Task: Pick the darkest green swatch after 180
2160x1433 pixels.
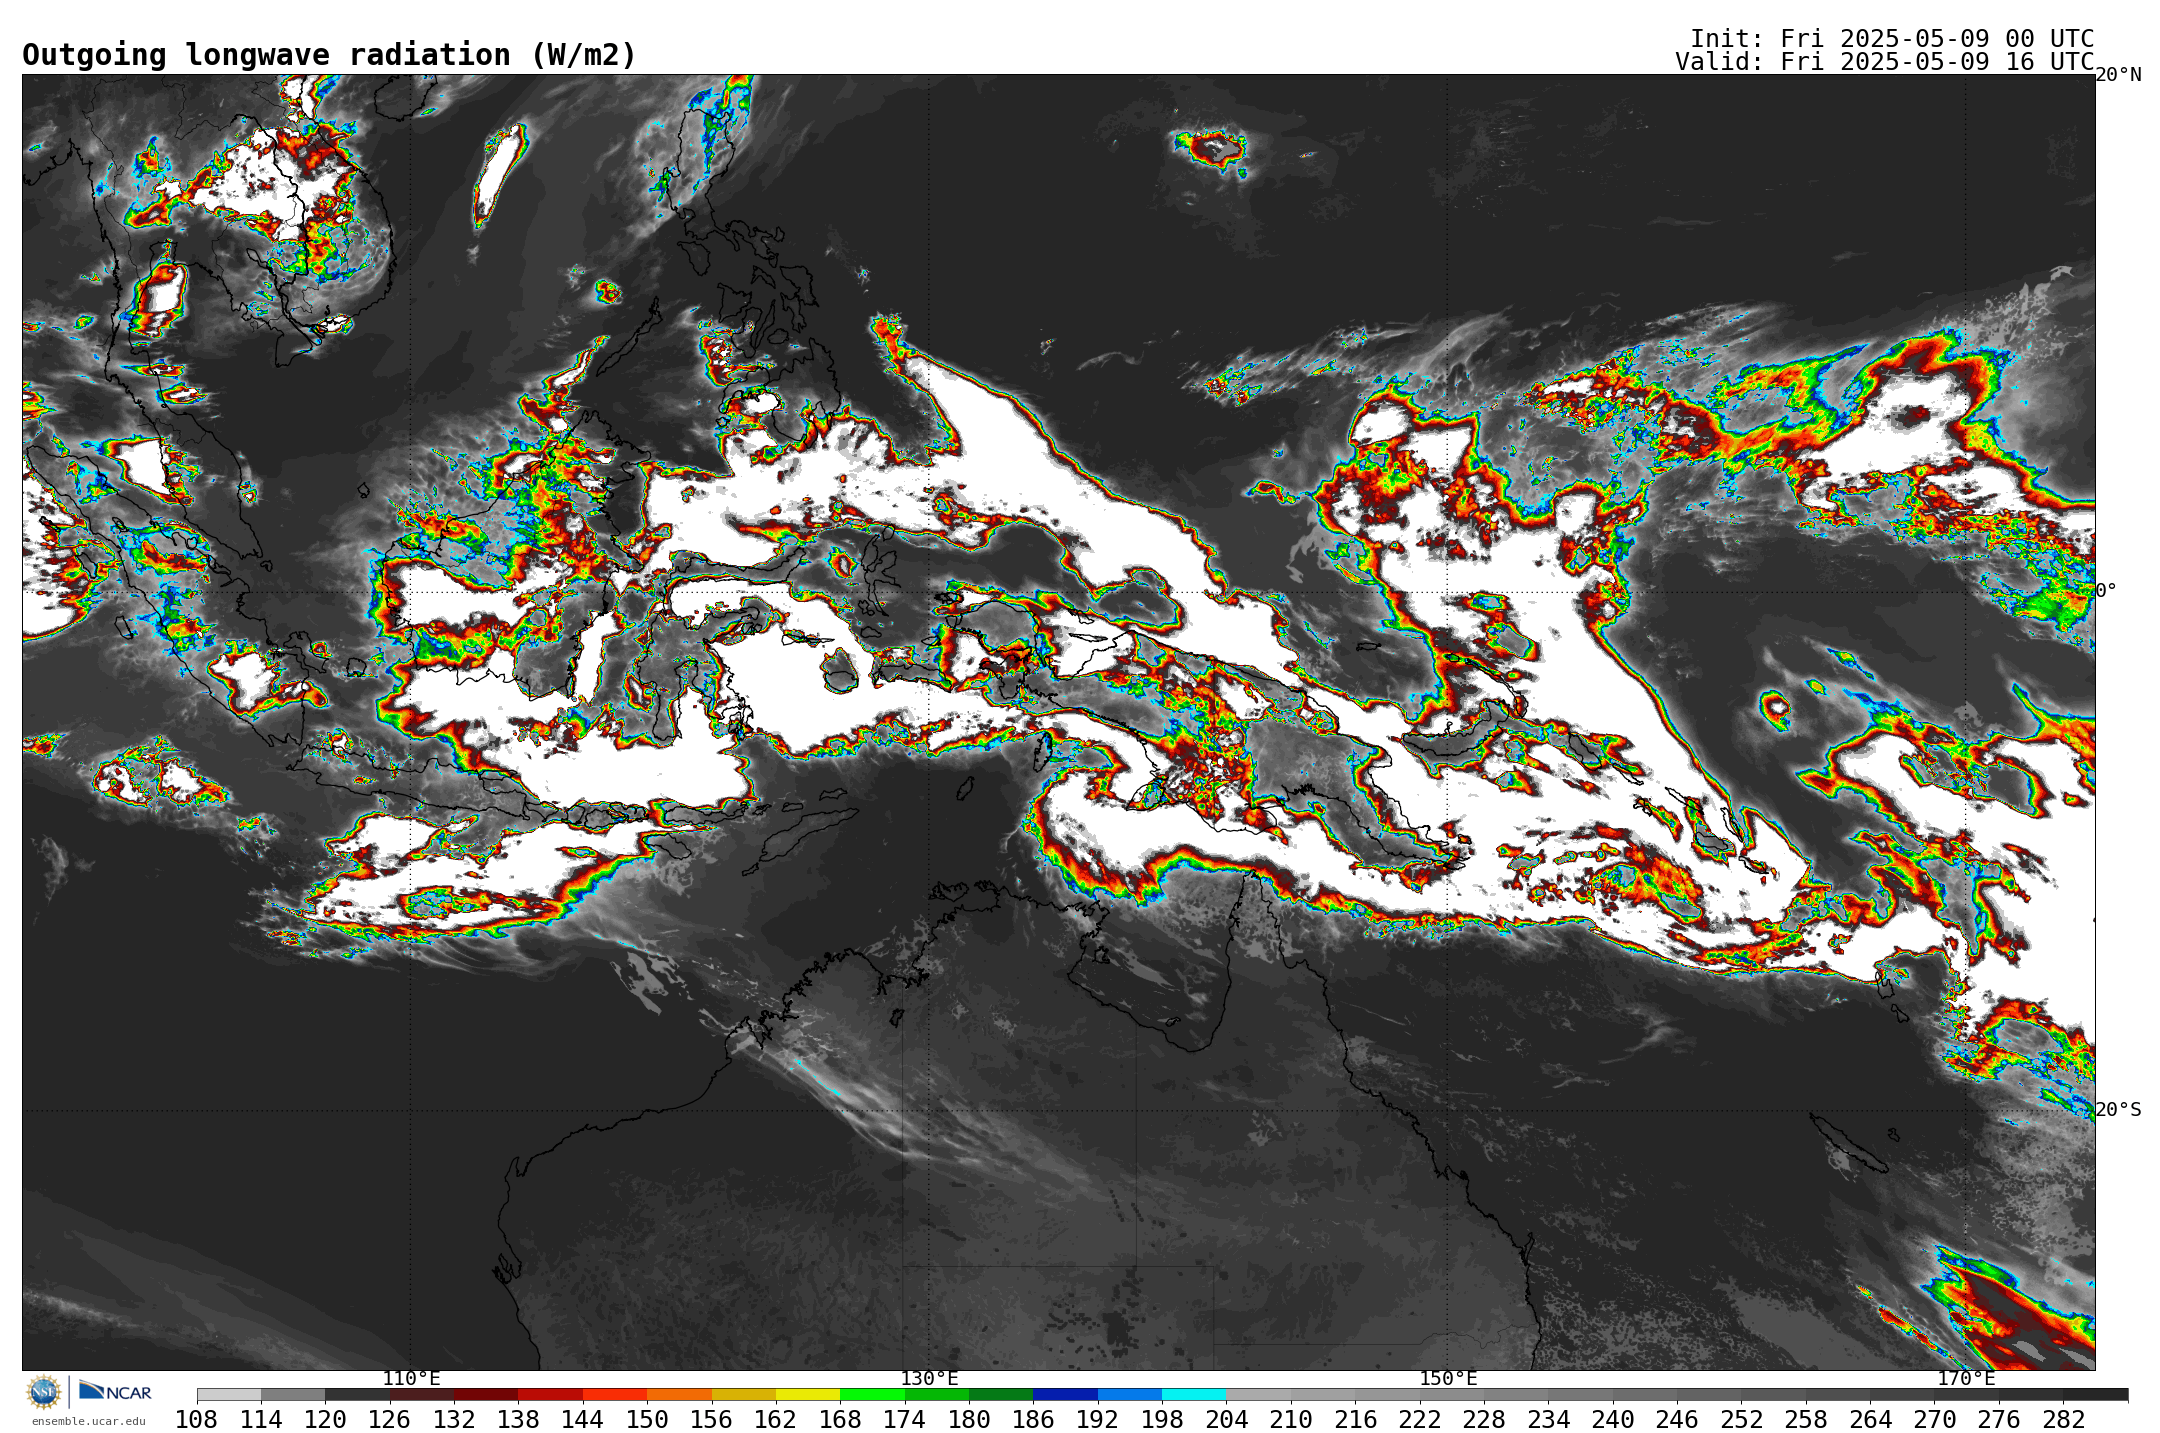Action: click(1001, 1395)
